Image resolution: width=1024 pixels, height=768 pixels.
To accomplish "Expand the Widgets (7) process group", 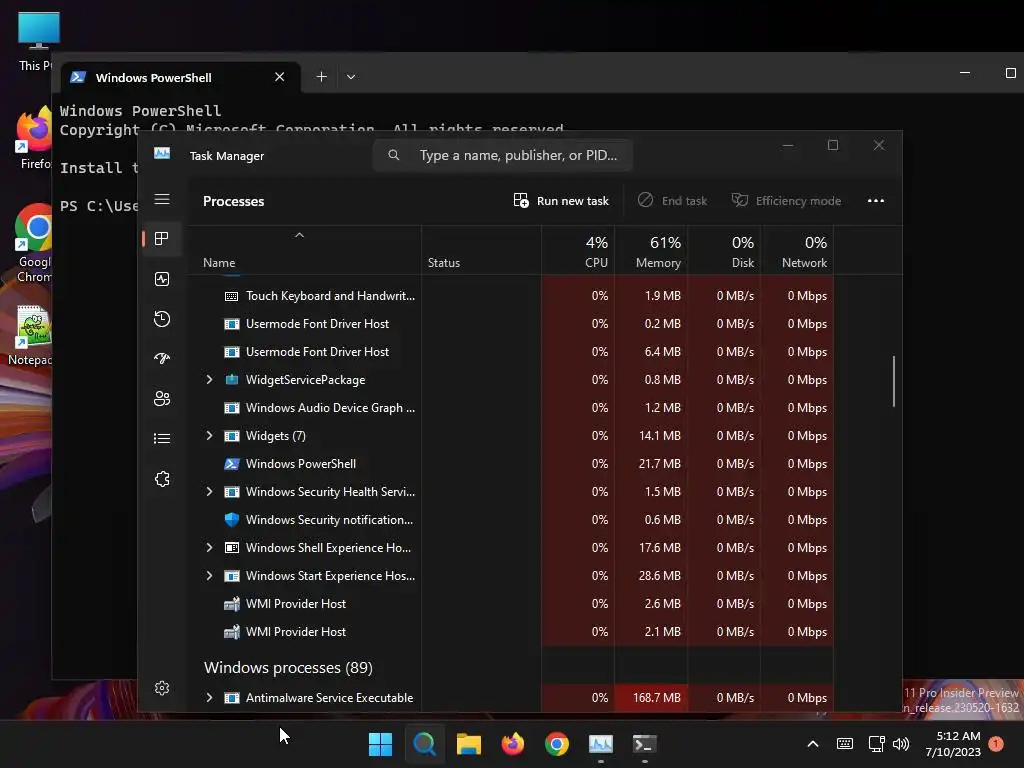I will tap(209, 436).
